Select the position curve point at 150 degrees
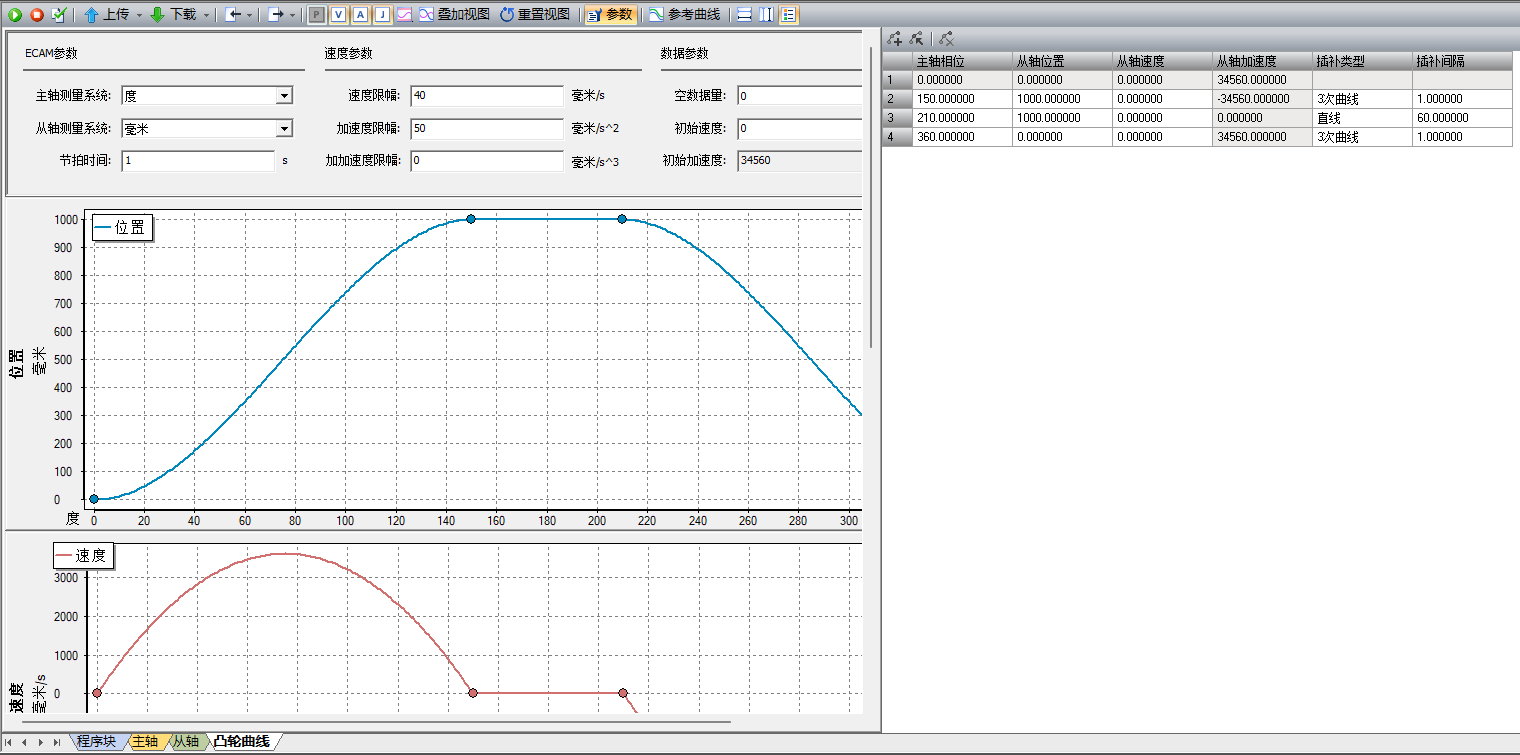The height and width of the screenshot is (755, 1520). click(471, 219)
